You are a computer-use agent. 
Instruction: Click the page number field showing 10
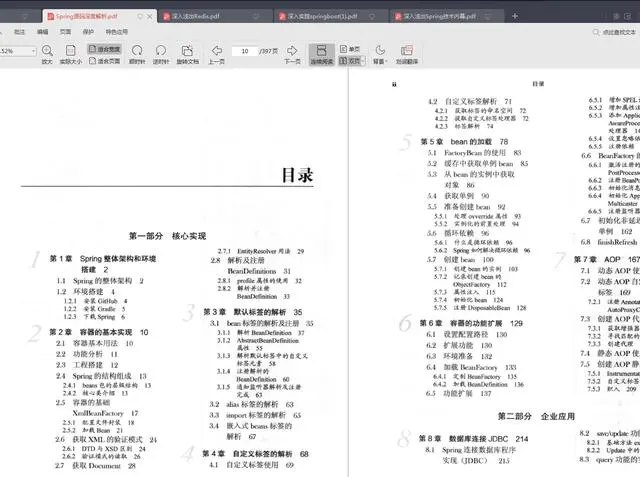[x=245, y=51]
